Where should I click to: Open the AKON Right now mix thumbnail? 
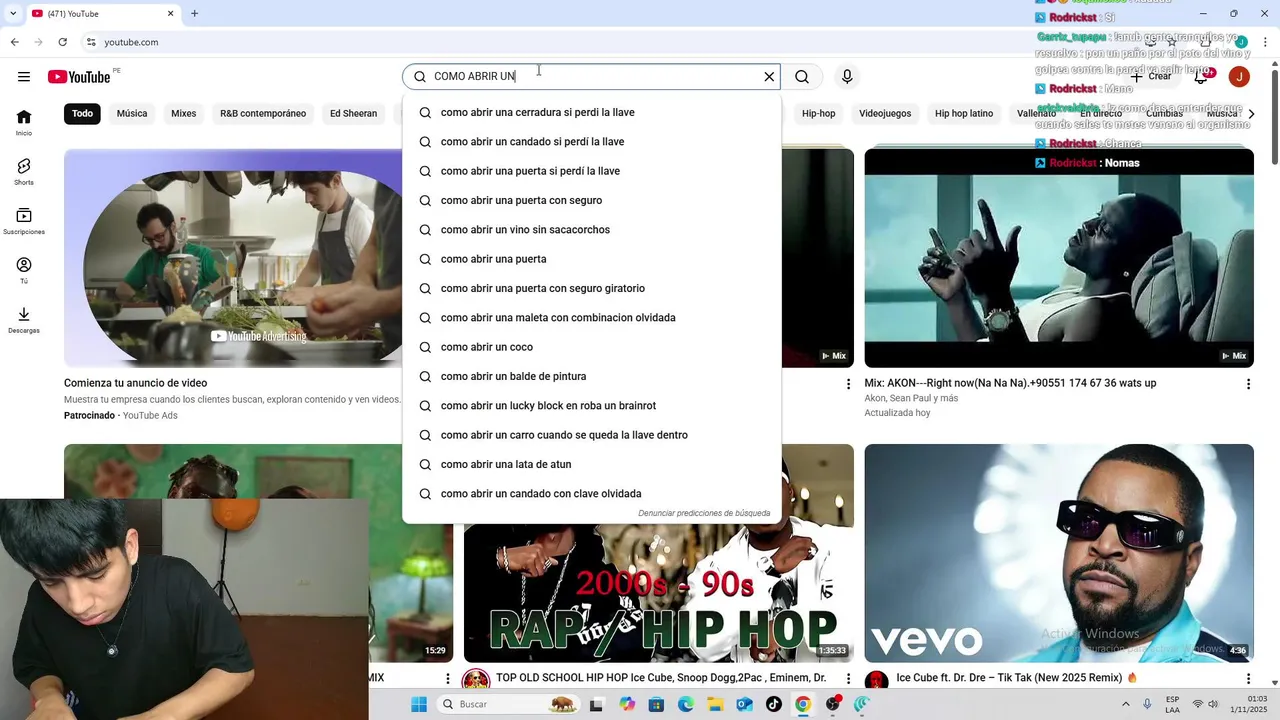(1059, 258)
